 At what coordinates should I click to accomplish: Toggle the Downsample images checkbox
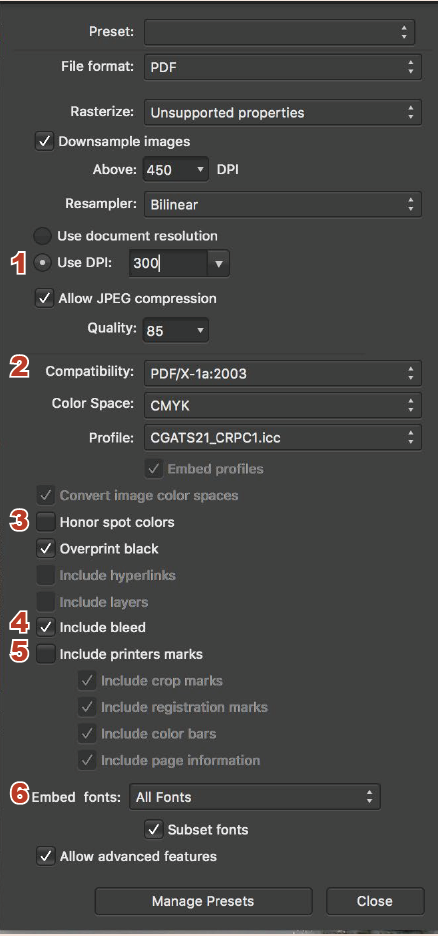tap(45, 142)
